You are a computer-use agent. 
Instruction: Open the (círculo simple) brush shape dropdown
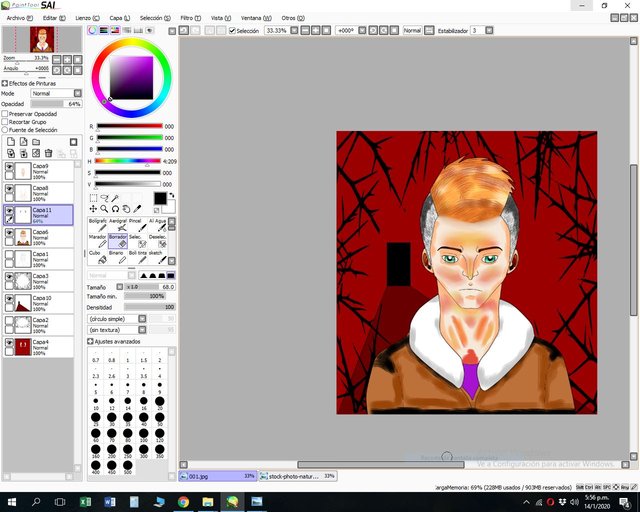pyautogui.click(x=142, y=318)
